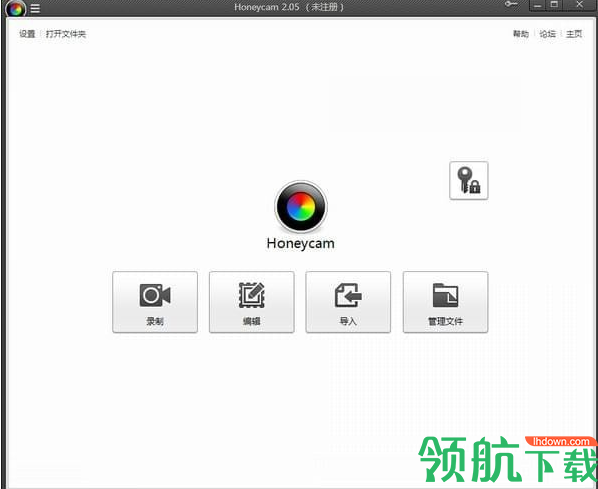Minimize the Honeycam window
This screenshot has height=489, width=598.
tap(538, 5)
